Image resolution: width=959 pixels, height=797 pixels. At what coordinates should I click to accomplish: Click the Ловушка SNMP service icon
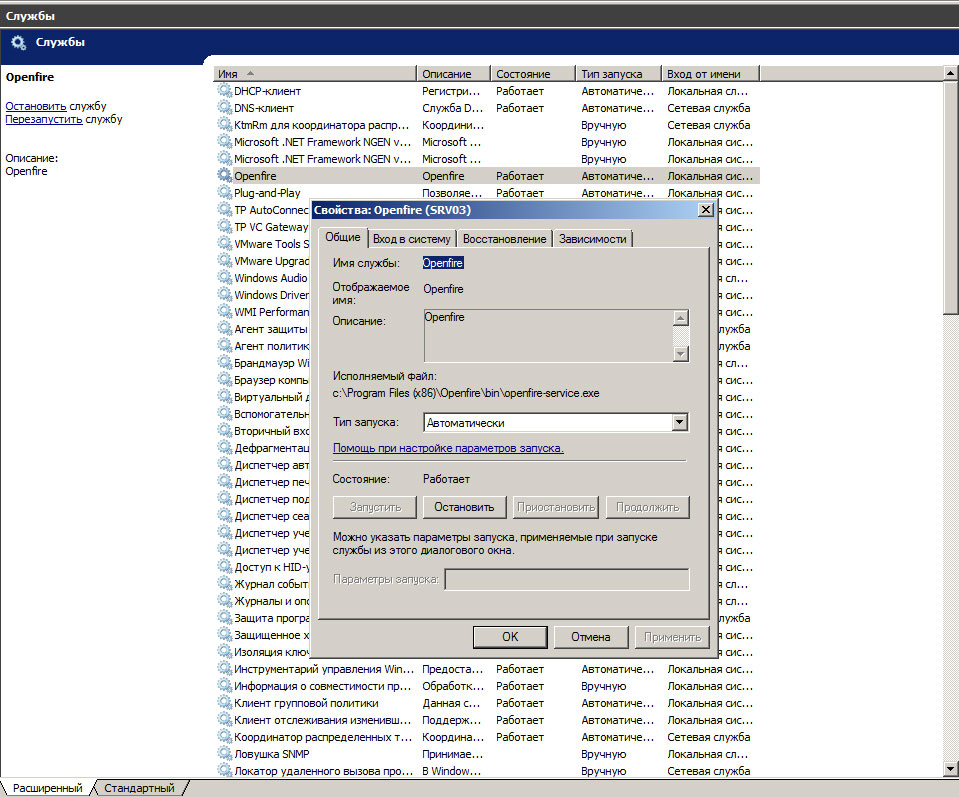pyautogui.click(x=224, y=754)
